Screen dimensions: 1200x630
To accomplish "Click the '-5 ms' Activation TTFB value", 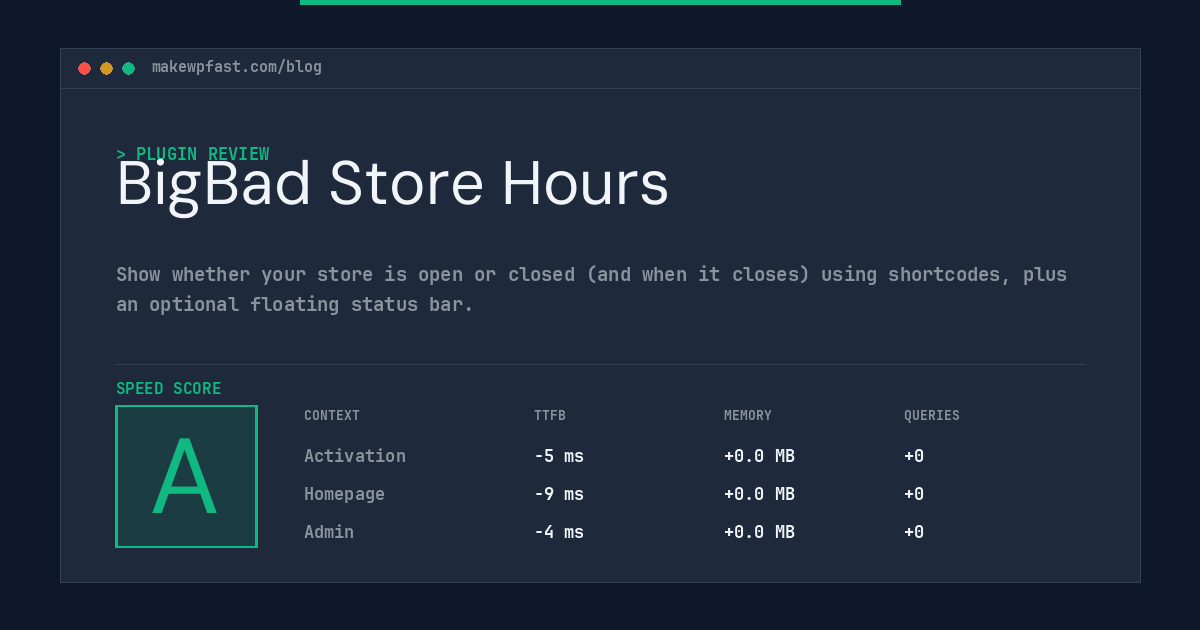I will pos(559,456).
